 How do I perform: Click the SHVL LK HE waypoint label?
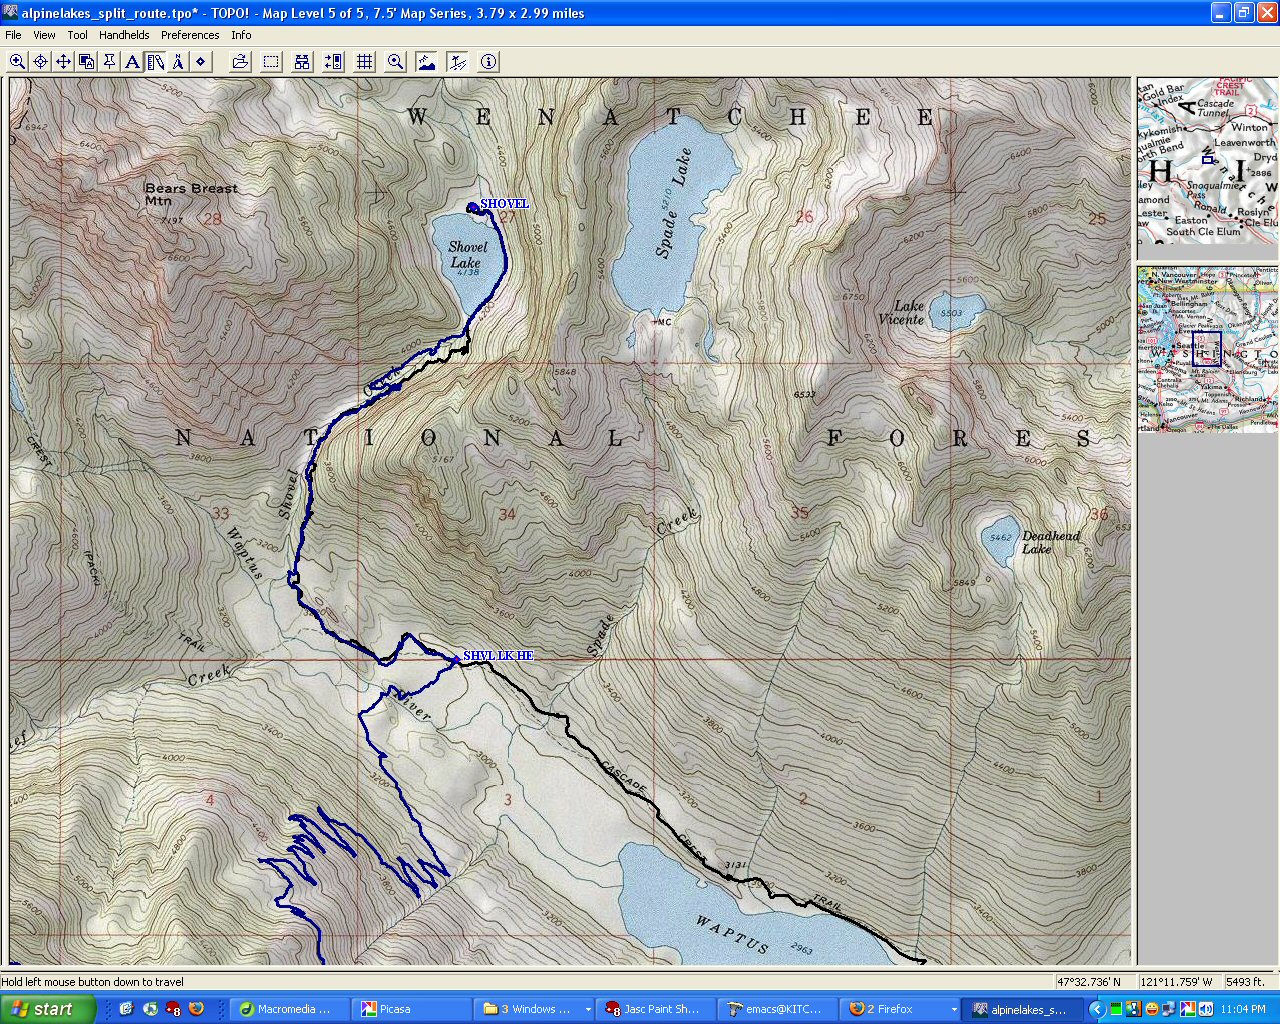tap(498, 656)
